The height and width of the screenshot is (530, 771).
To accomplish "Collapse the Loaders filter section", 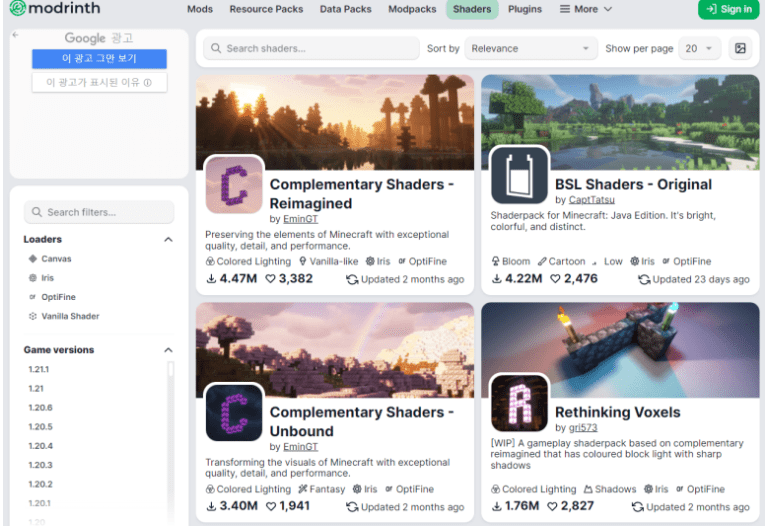I will coord(168,239).
